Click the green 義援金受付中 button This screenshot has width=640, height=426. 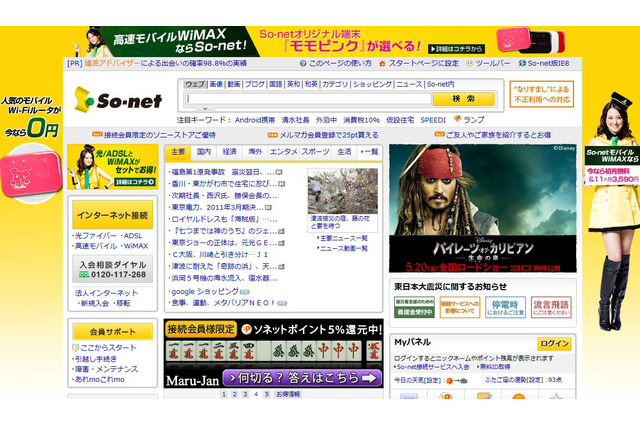coord(414,307)
